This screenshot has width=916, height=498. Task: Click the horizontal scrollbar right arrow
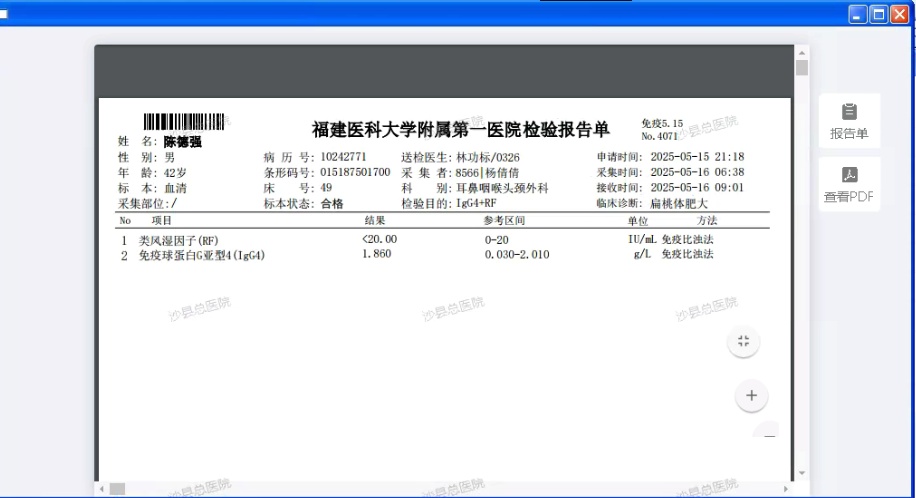(x=786, y=489)
